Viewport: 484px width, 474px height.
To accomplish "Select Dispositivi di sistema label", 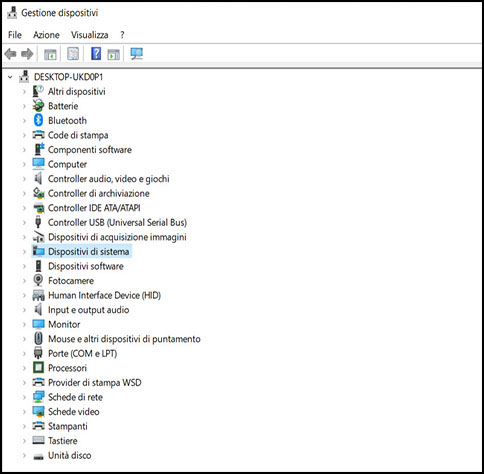I will [x=88, y=251].
